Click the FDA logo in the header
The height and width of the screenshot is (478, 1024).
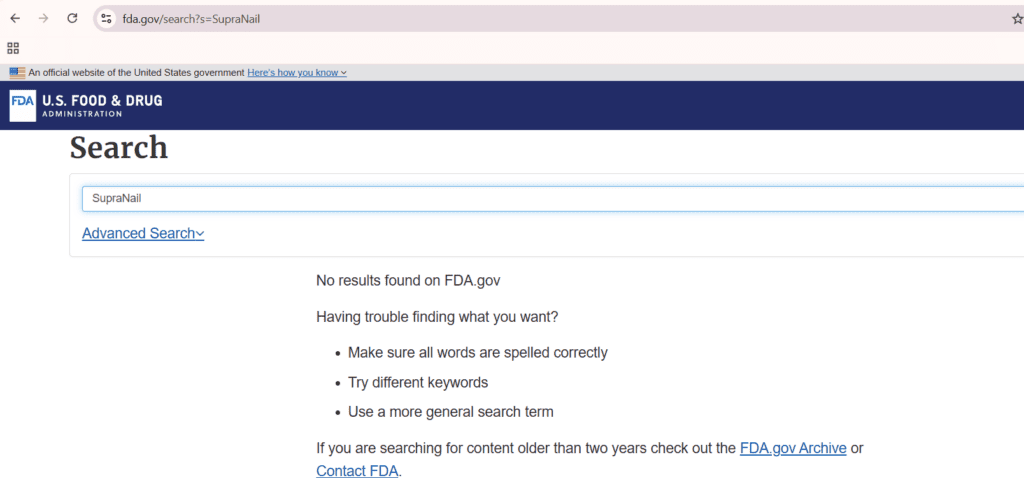[x=23, y=106]
